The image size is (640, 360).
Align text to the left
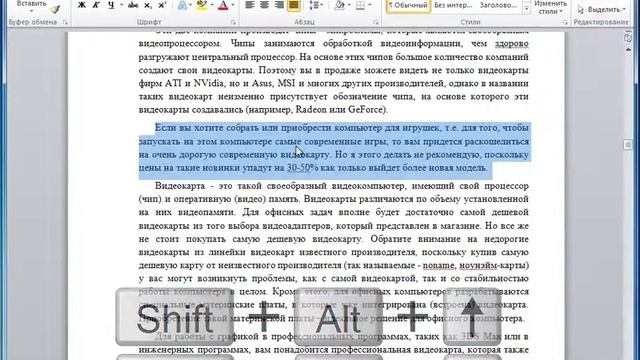[x=249, y=5]
